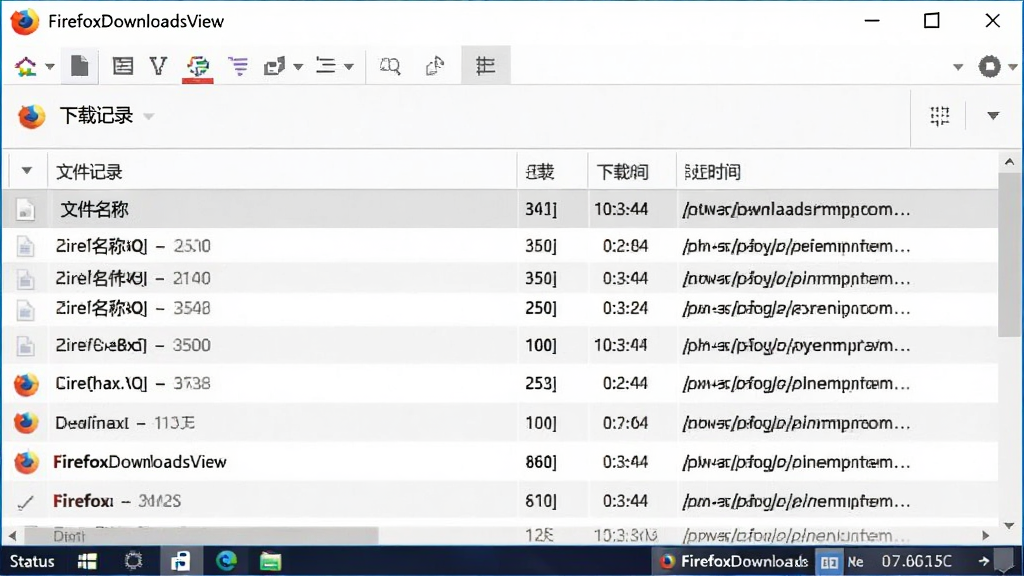1024x576 pixels.
Task: Select the document page toolbar icon
Action: coord(80,66)
